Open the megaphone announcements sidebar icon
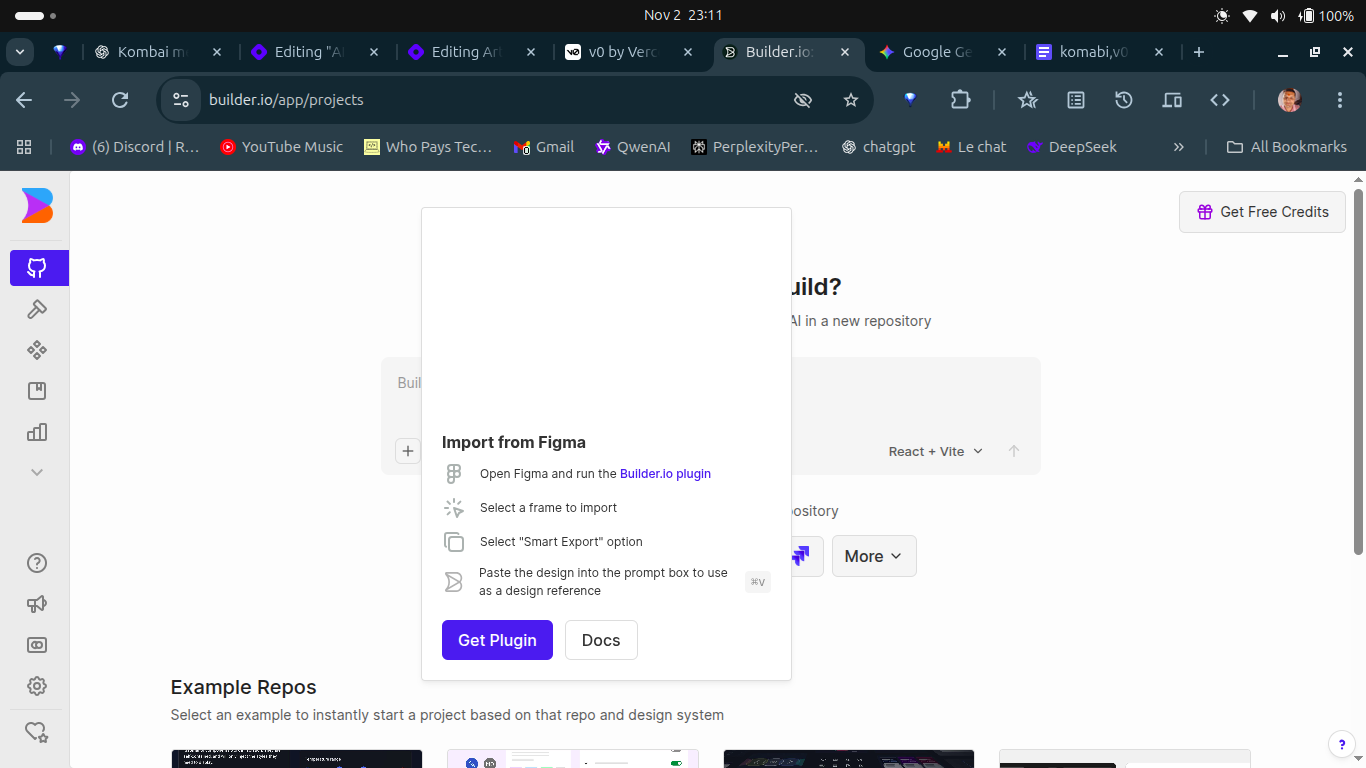Image resolution: width=1366 pixels, height=768 pixels. (37, 604)
